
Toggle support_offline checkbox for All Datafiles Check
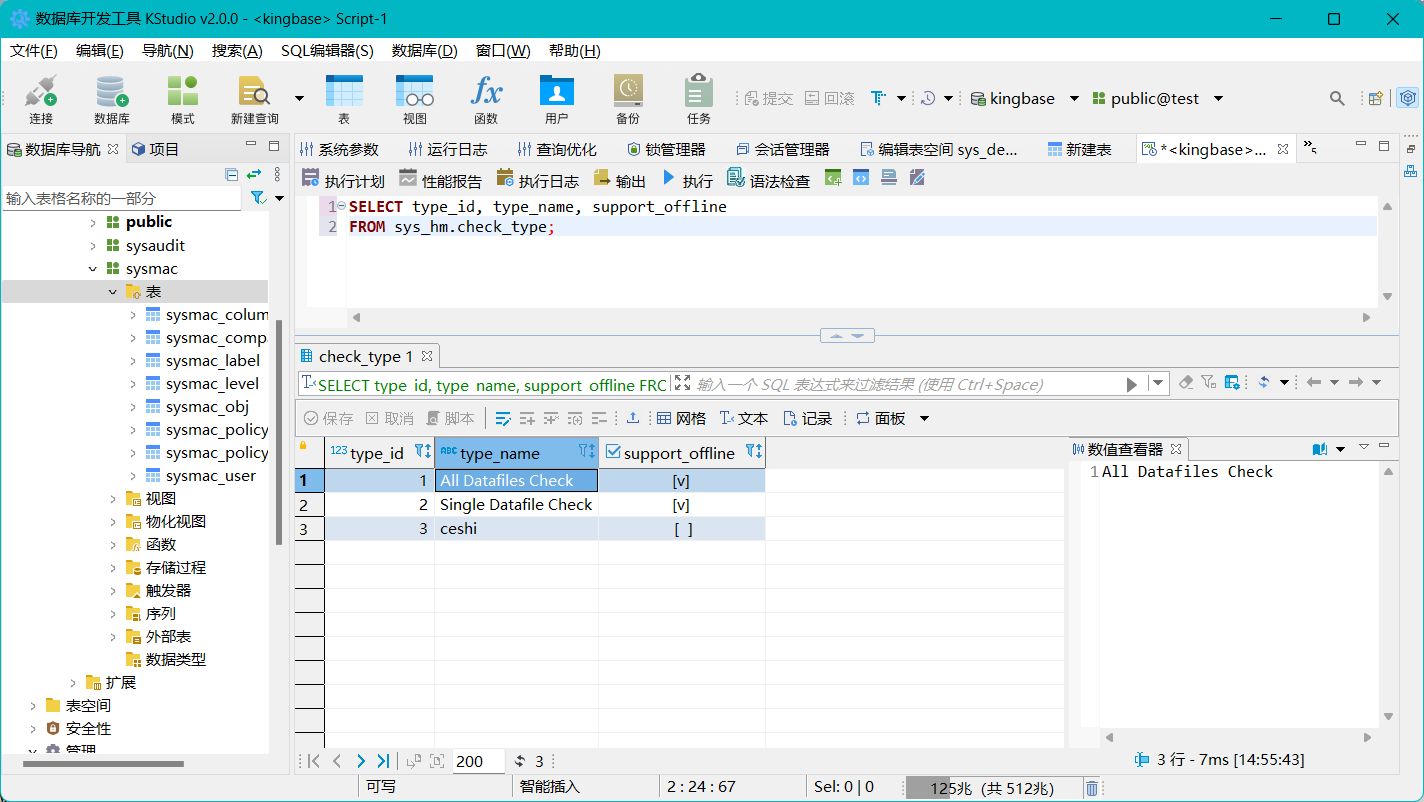[682, 481]
